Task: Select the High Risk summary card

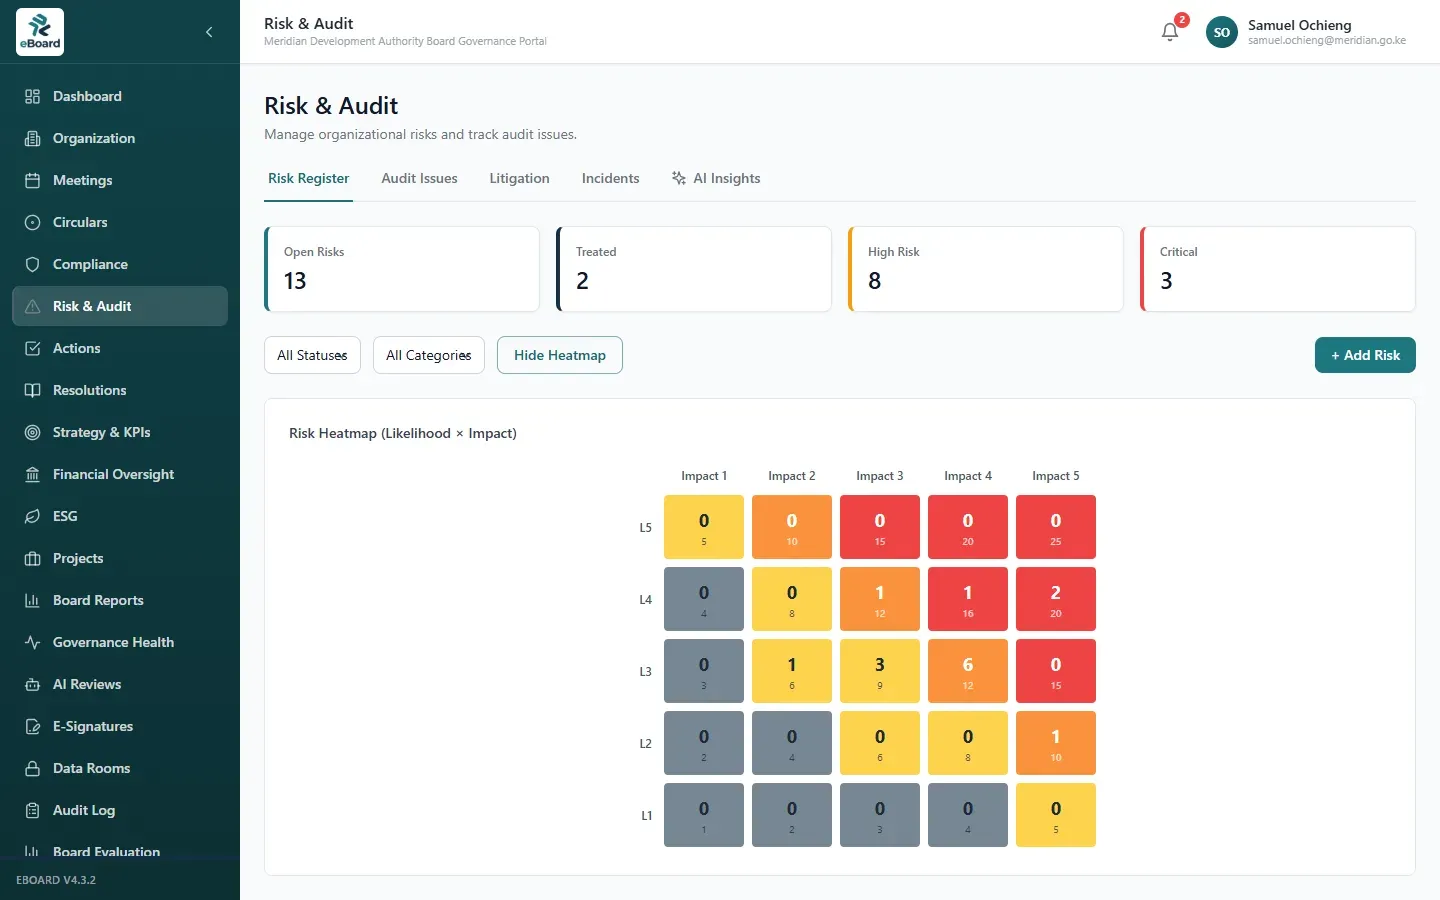Action: (986, 269)
